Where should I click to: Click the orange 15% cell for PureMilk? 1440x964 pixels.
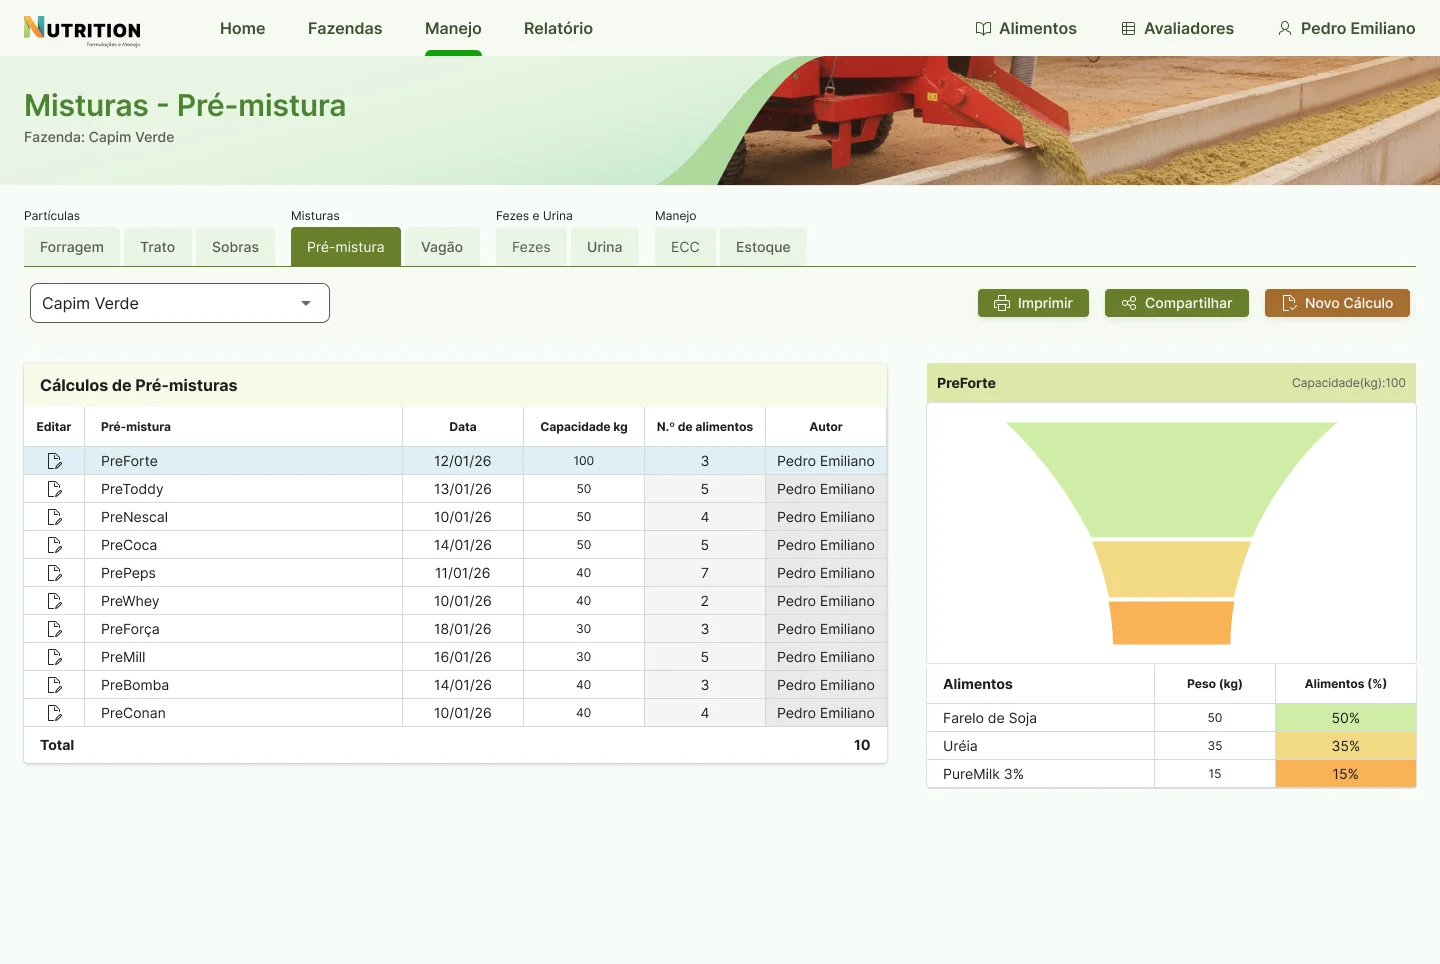tap(1345, 774)
